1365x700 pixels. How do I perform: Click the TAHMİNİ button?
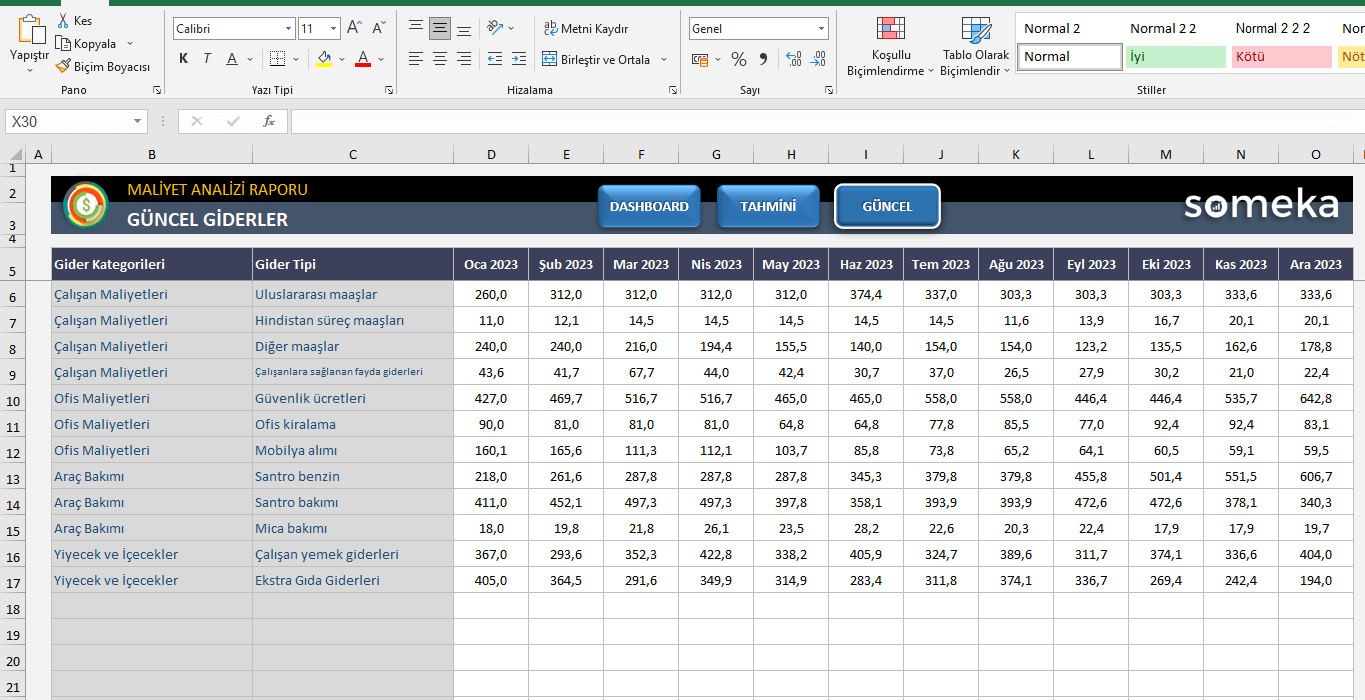coord(768,206)
